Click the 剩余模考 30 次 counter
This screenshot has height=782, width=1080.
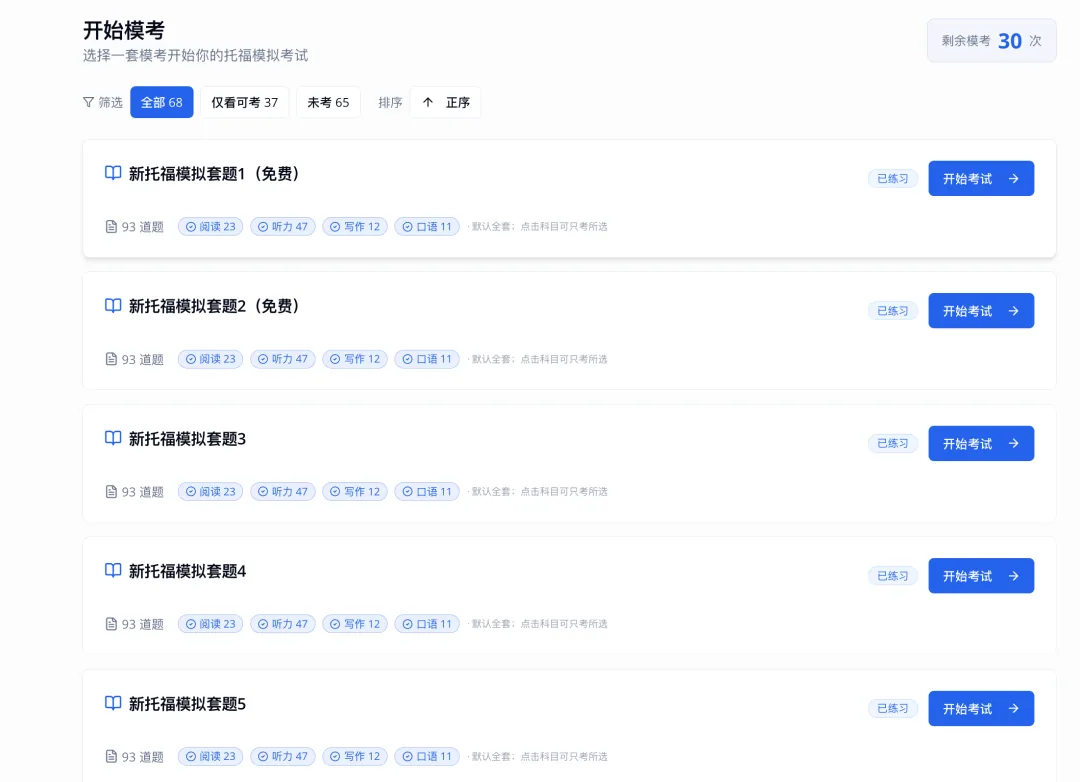[991, 41]
